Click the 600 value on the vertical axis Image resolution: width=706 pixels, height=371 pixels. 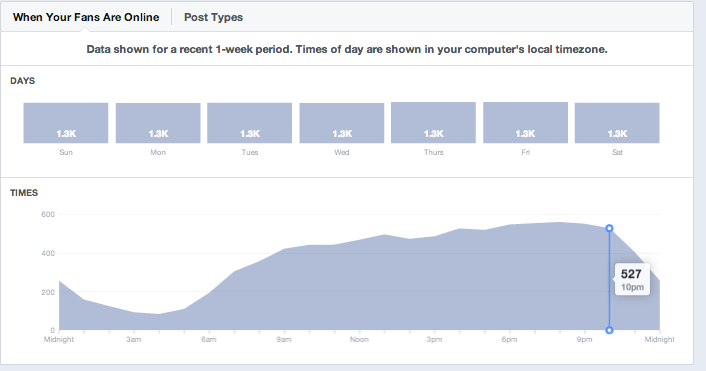48,214
